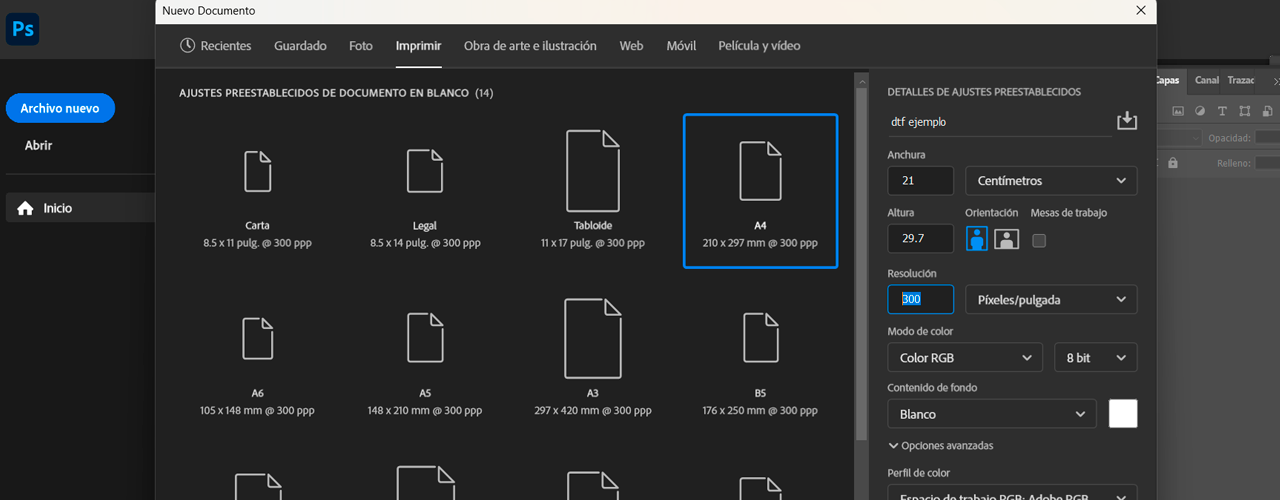
Task: Select the Imprimir tab
Action: click(418, 45)
